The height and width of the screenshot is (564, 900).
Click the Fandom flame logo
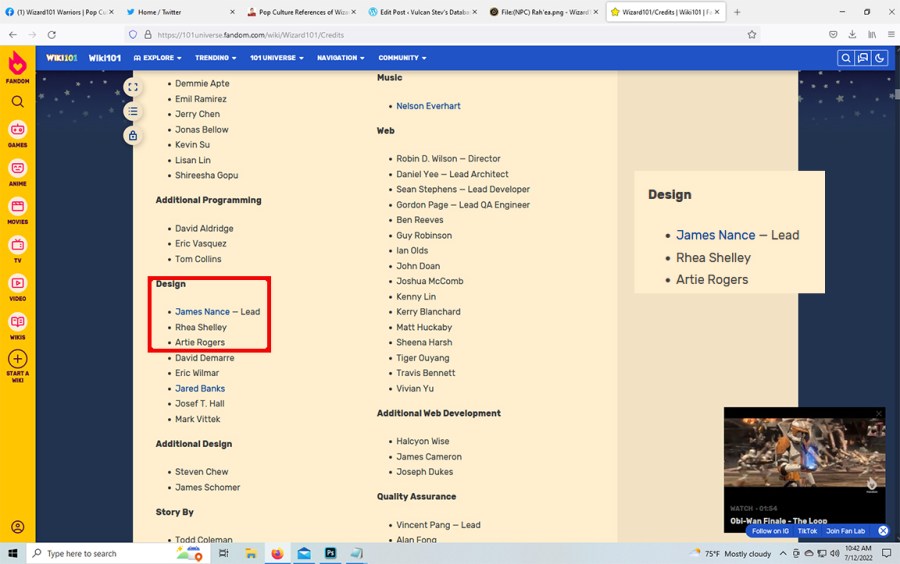[17, 66]
